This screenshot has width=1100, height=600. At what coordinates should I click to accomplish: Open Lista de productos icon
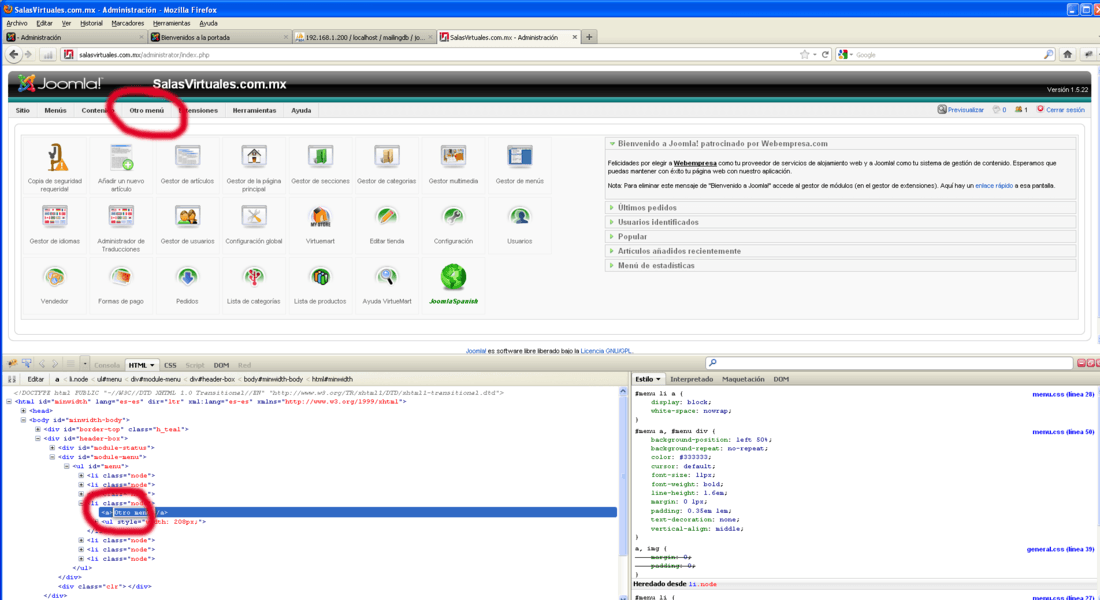(320, 276)
